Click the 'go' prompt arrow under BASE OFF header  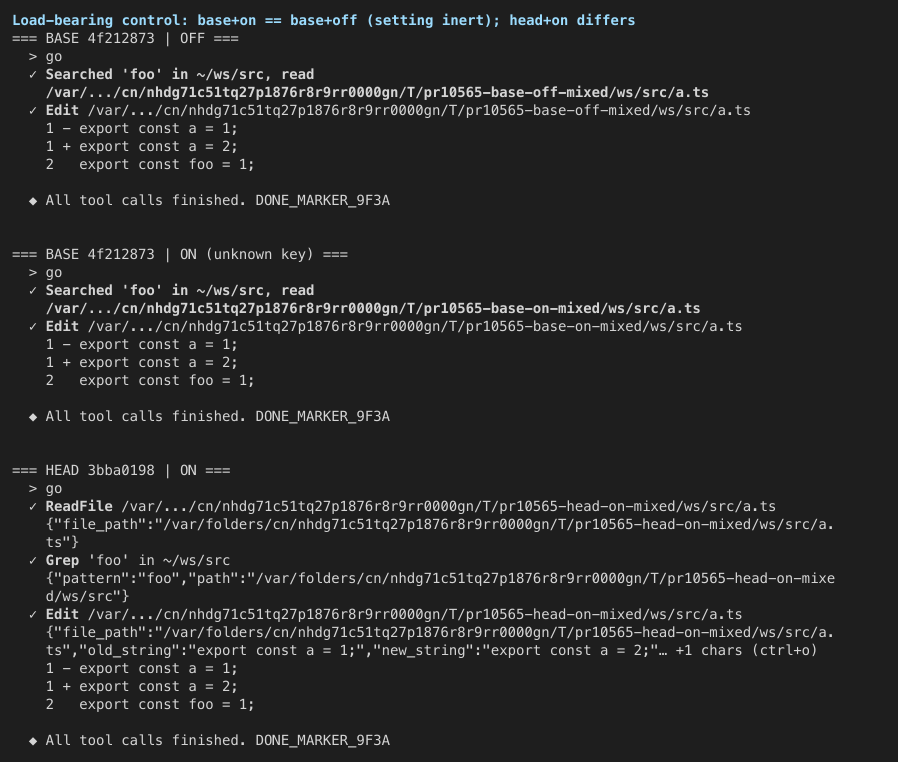pos(33,57)
